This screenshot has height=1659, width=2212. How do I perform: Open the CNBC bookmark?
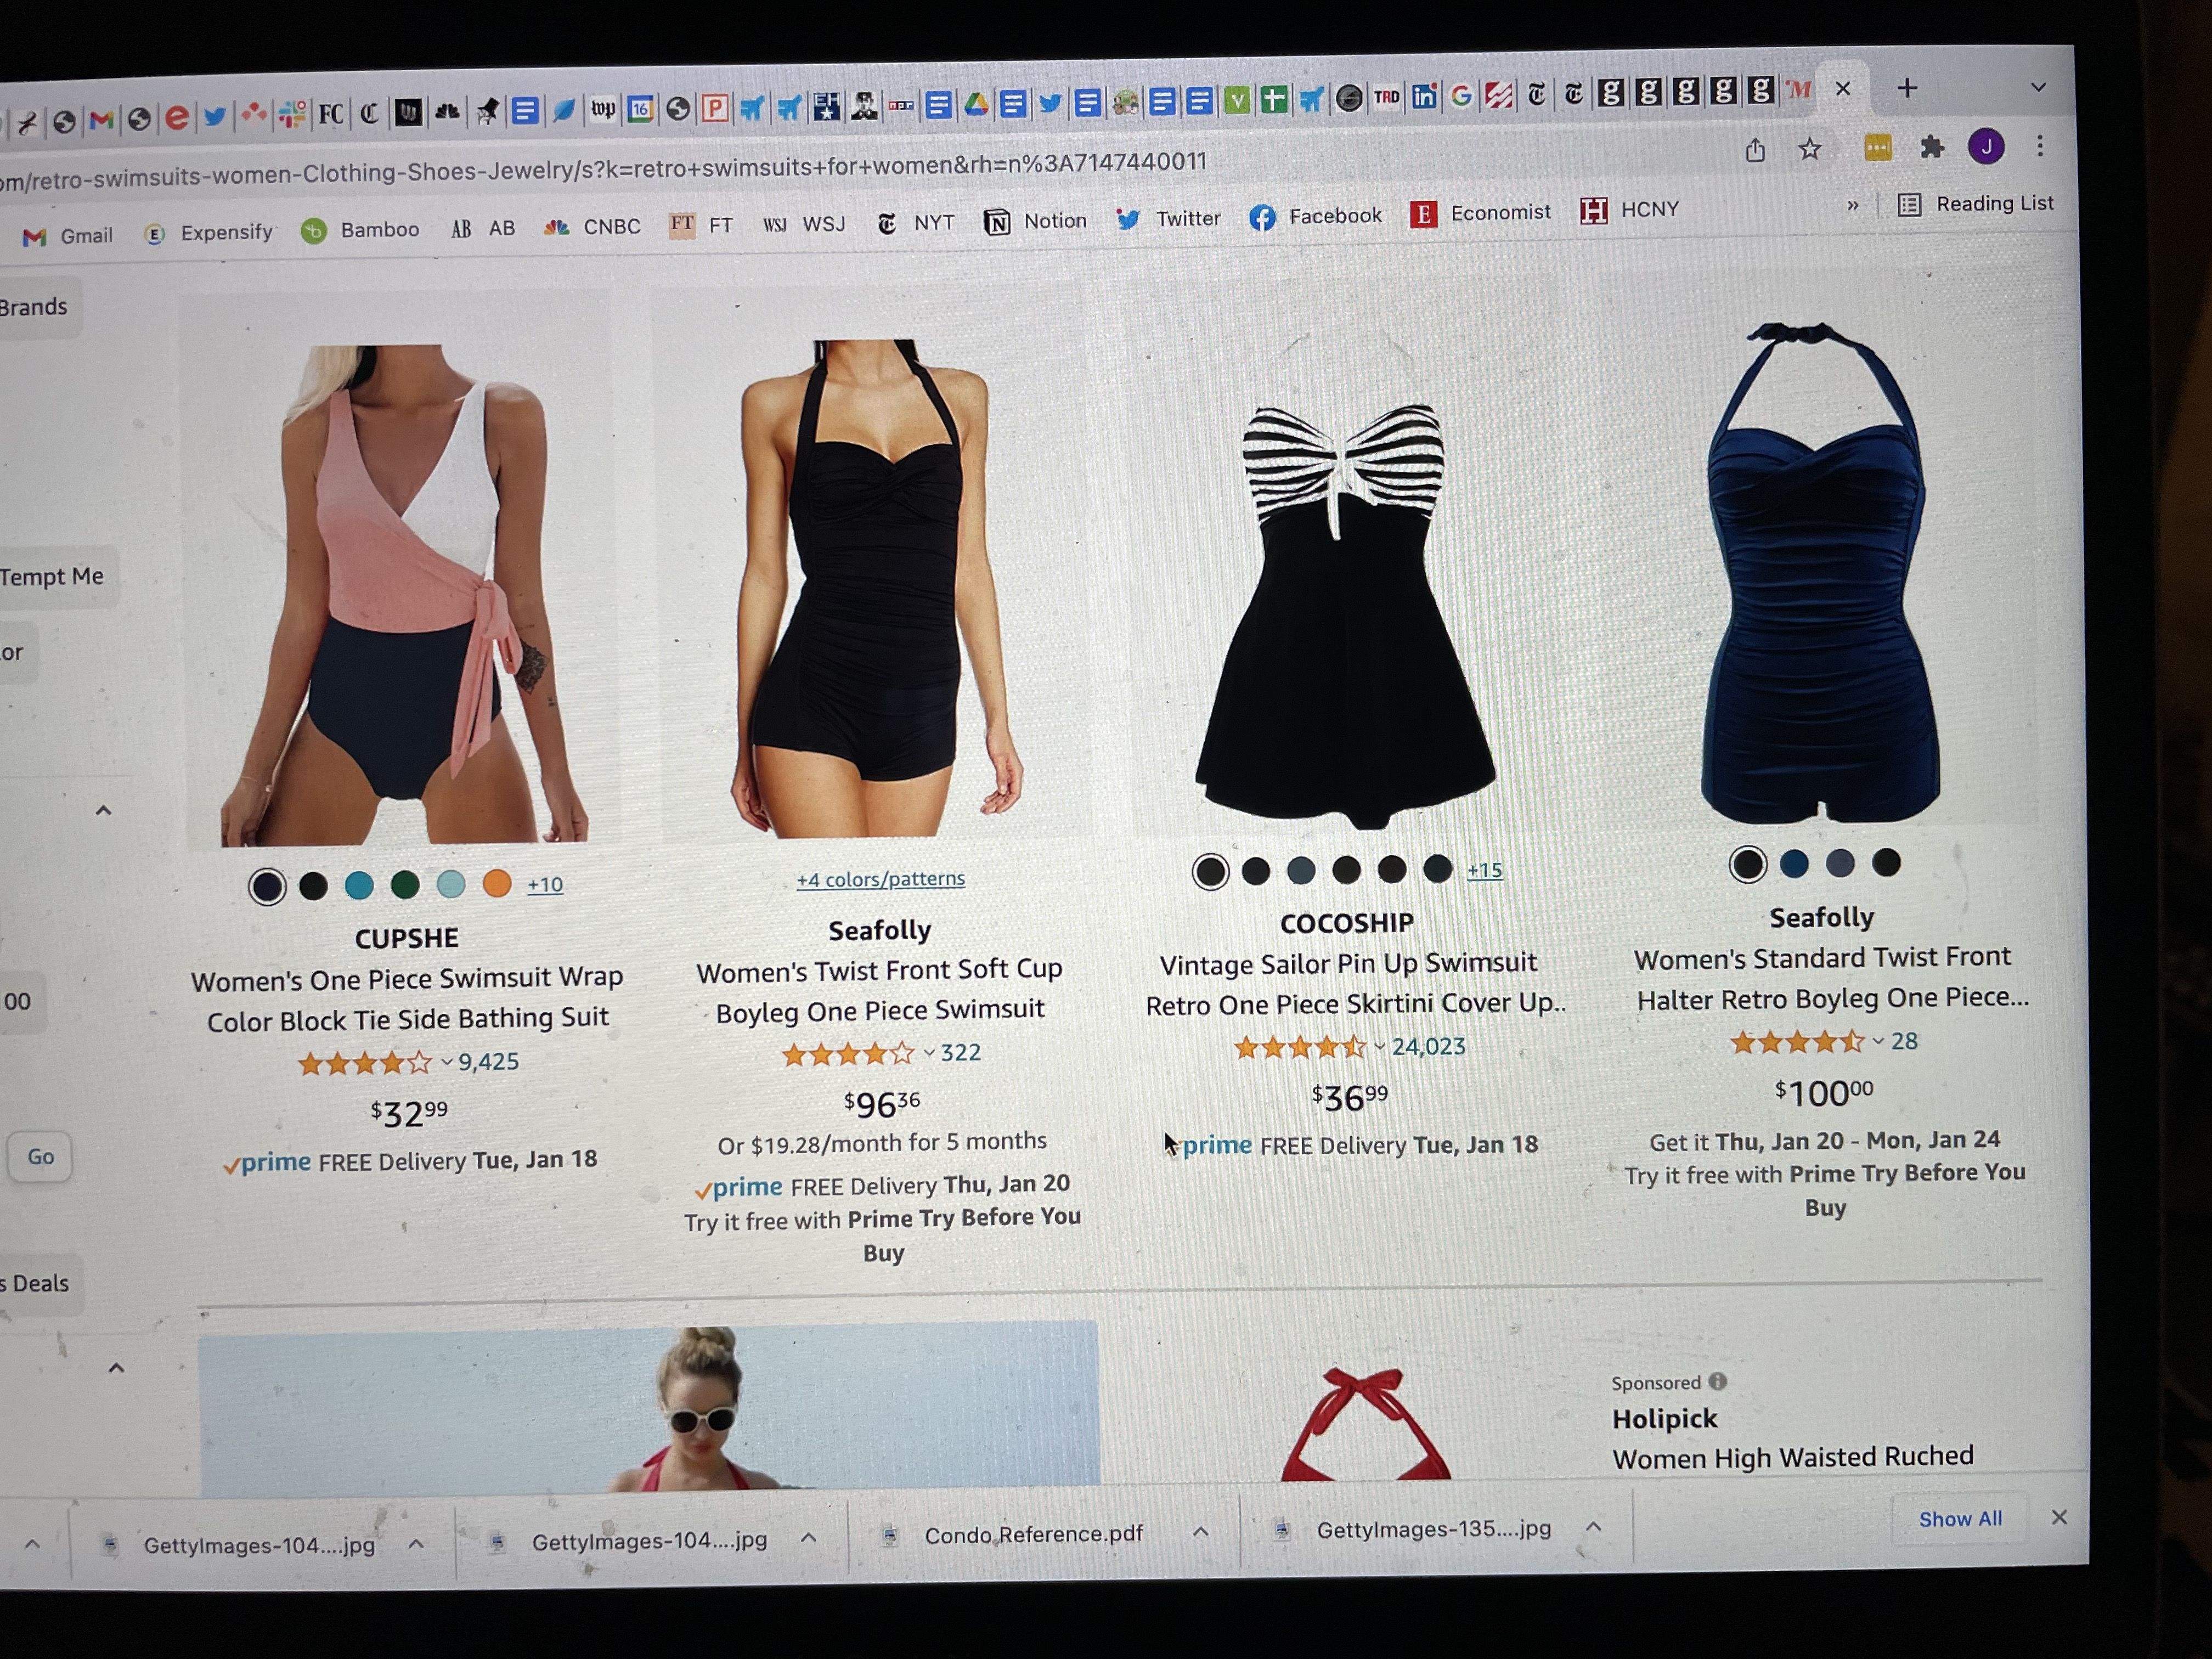coord(592,227)
